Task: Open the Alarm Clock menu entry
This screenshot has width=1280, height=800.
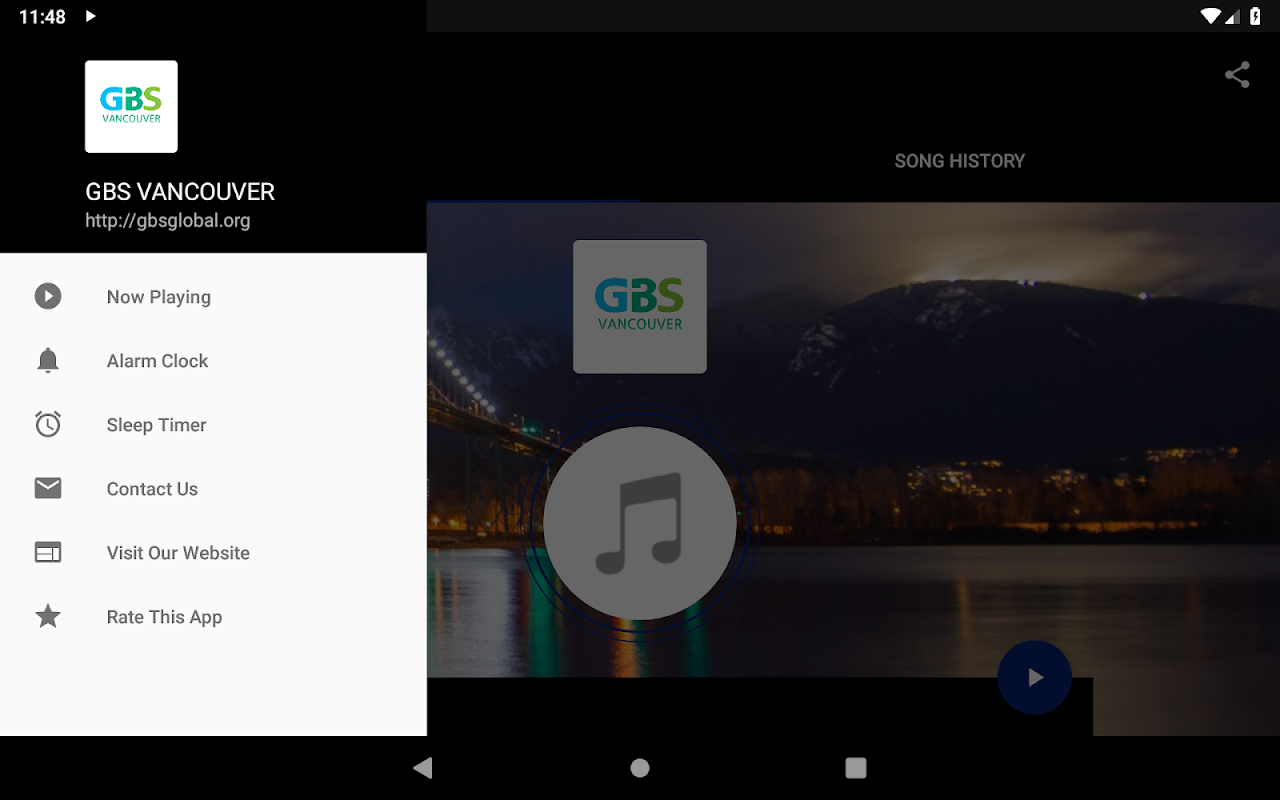Action: coord(213,361)
